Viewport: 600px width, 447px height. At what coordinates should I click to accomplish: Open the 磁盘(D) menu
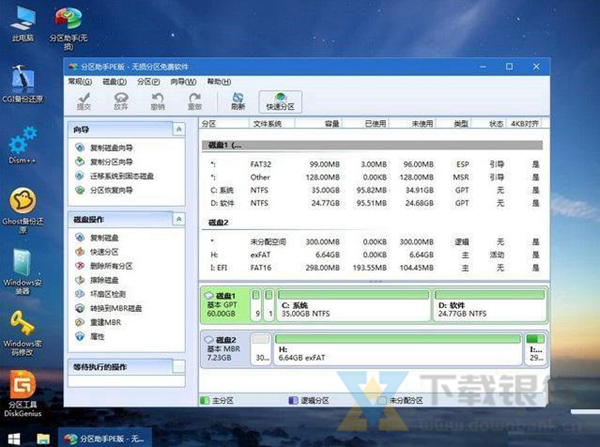pos(114,82)
